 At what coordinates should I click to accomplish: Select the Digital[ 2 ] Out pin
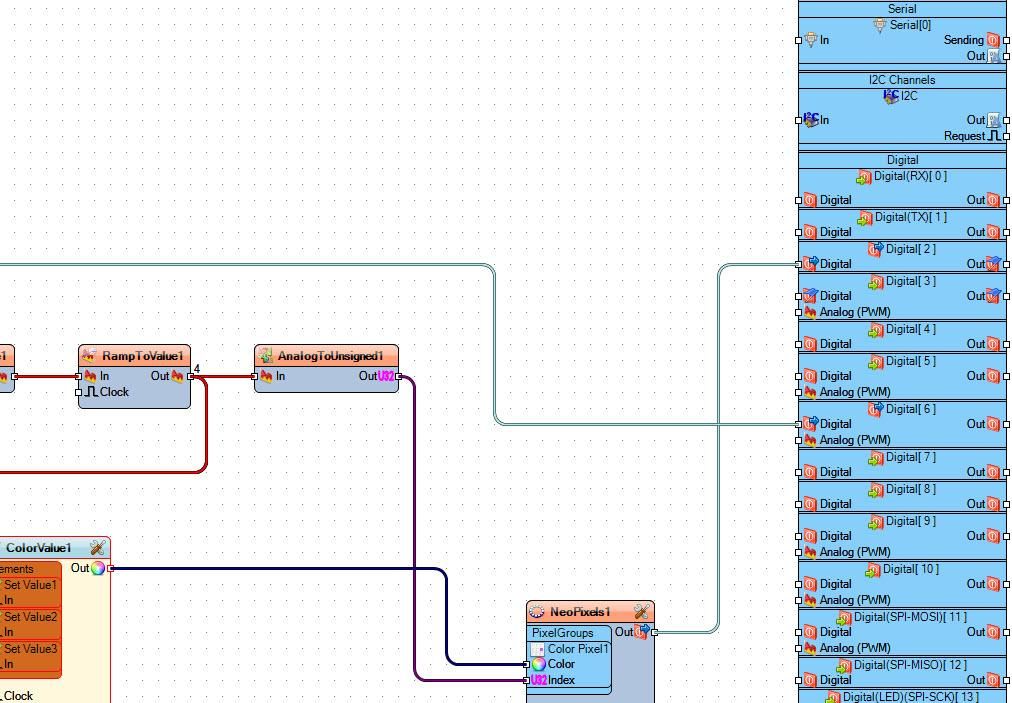[x=1006, y=264]
